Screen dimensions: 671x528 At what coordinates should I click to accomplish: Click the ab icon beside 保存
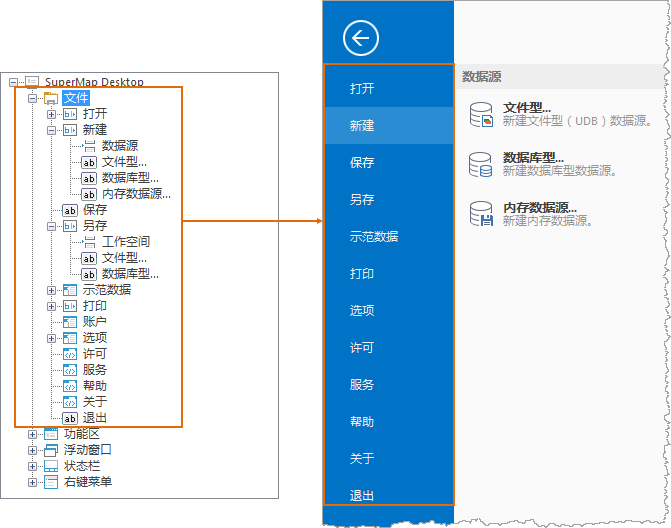(x=70, y=210)
